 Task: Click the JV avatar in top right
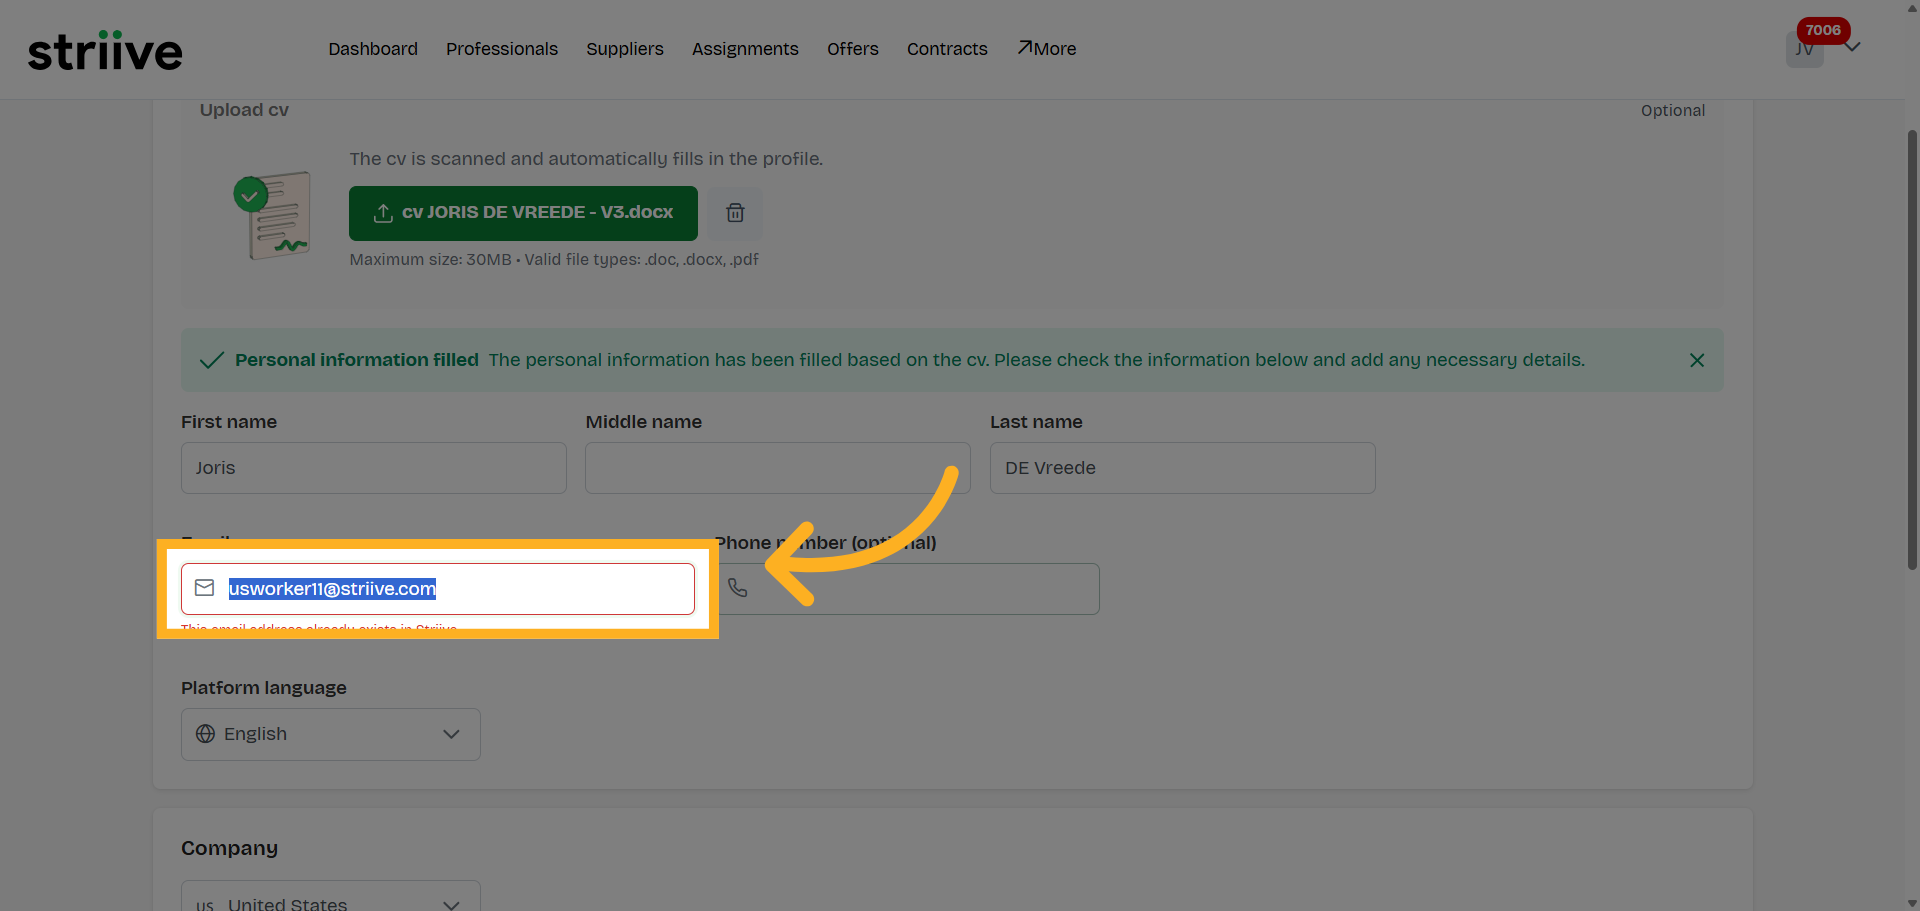click(x=1804, y=48)
